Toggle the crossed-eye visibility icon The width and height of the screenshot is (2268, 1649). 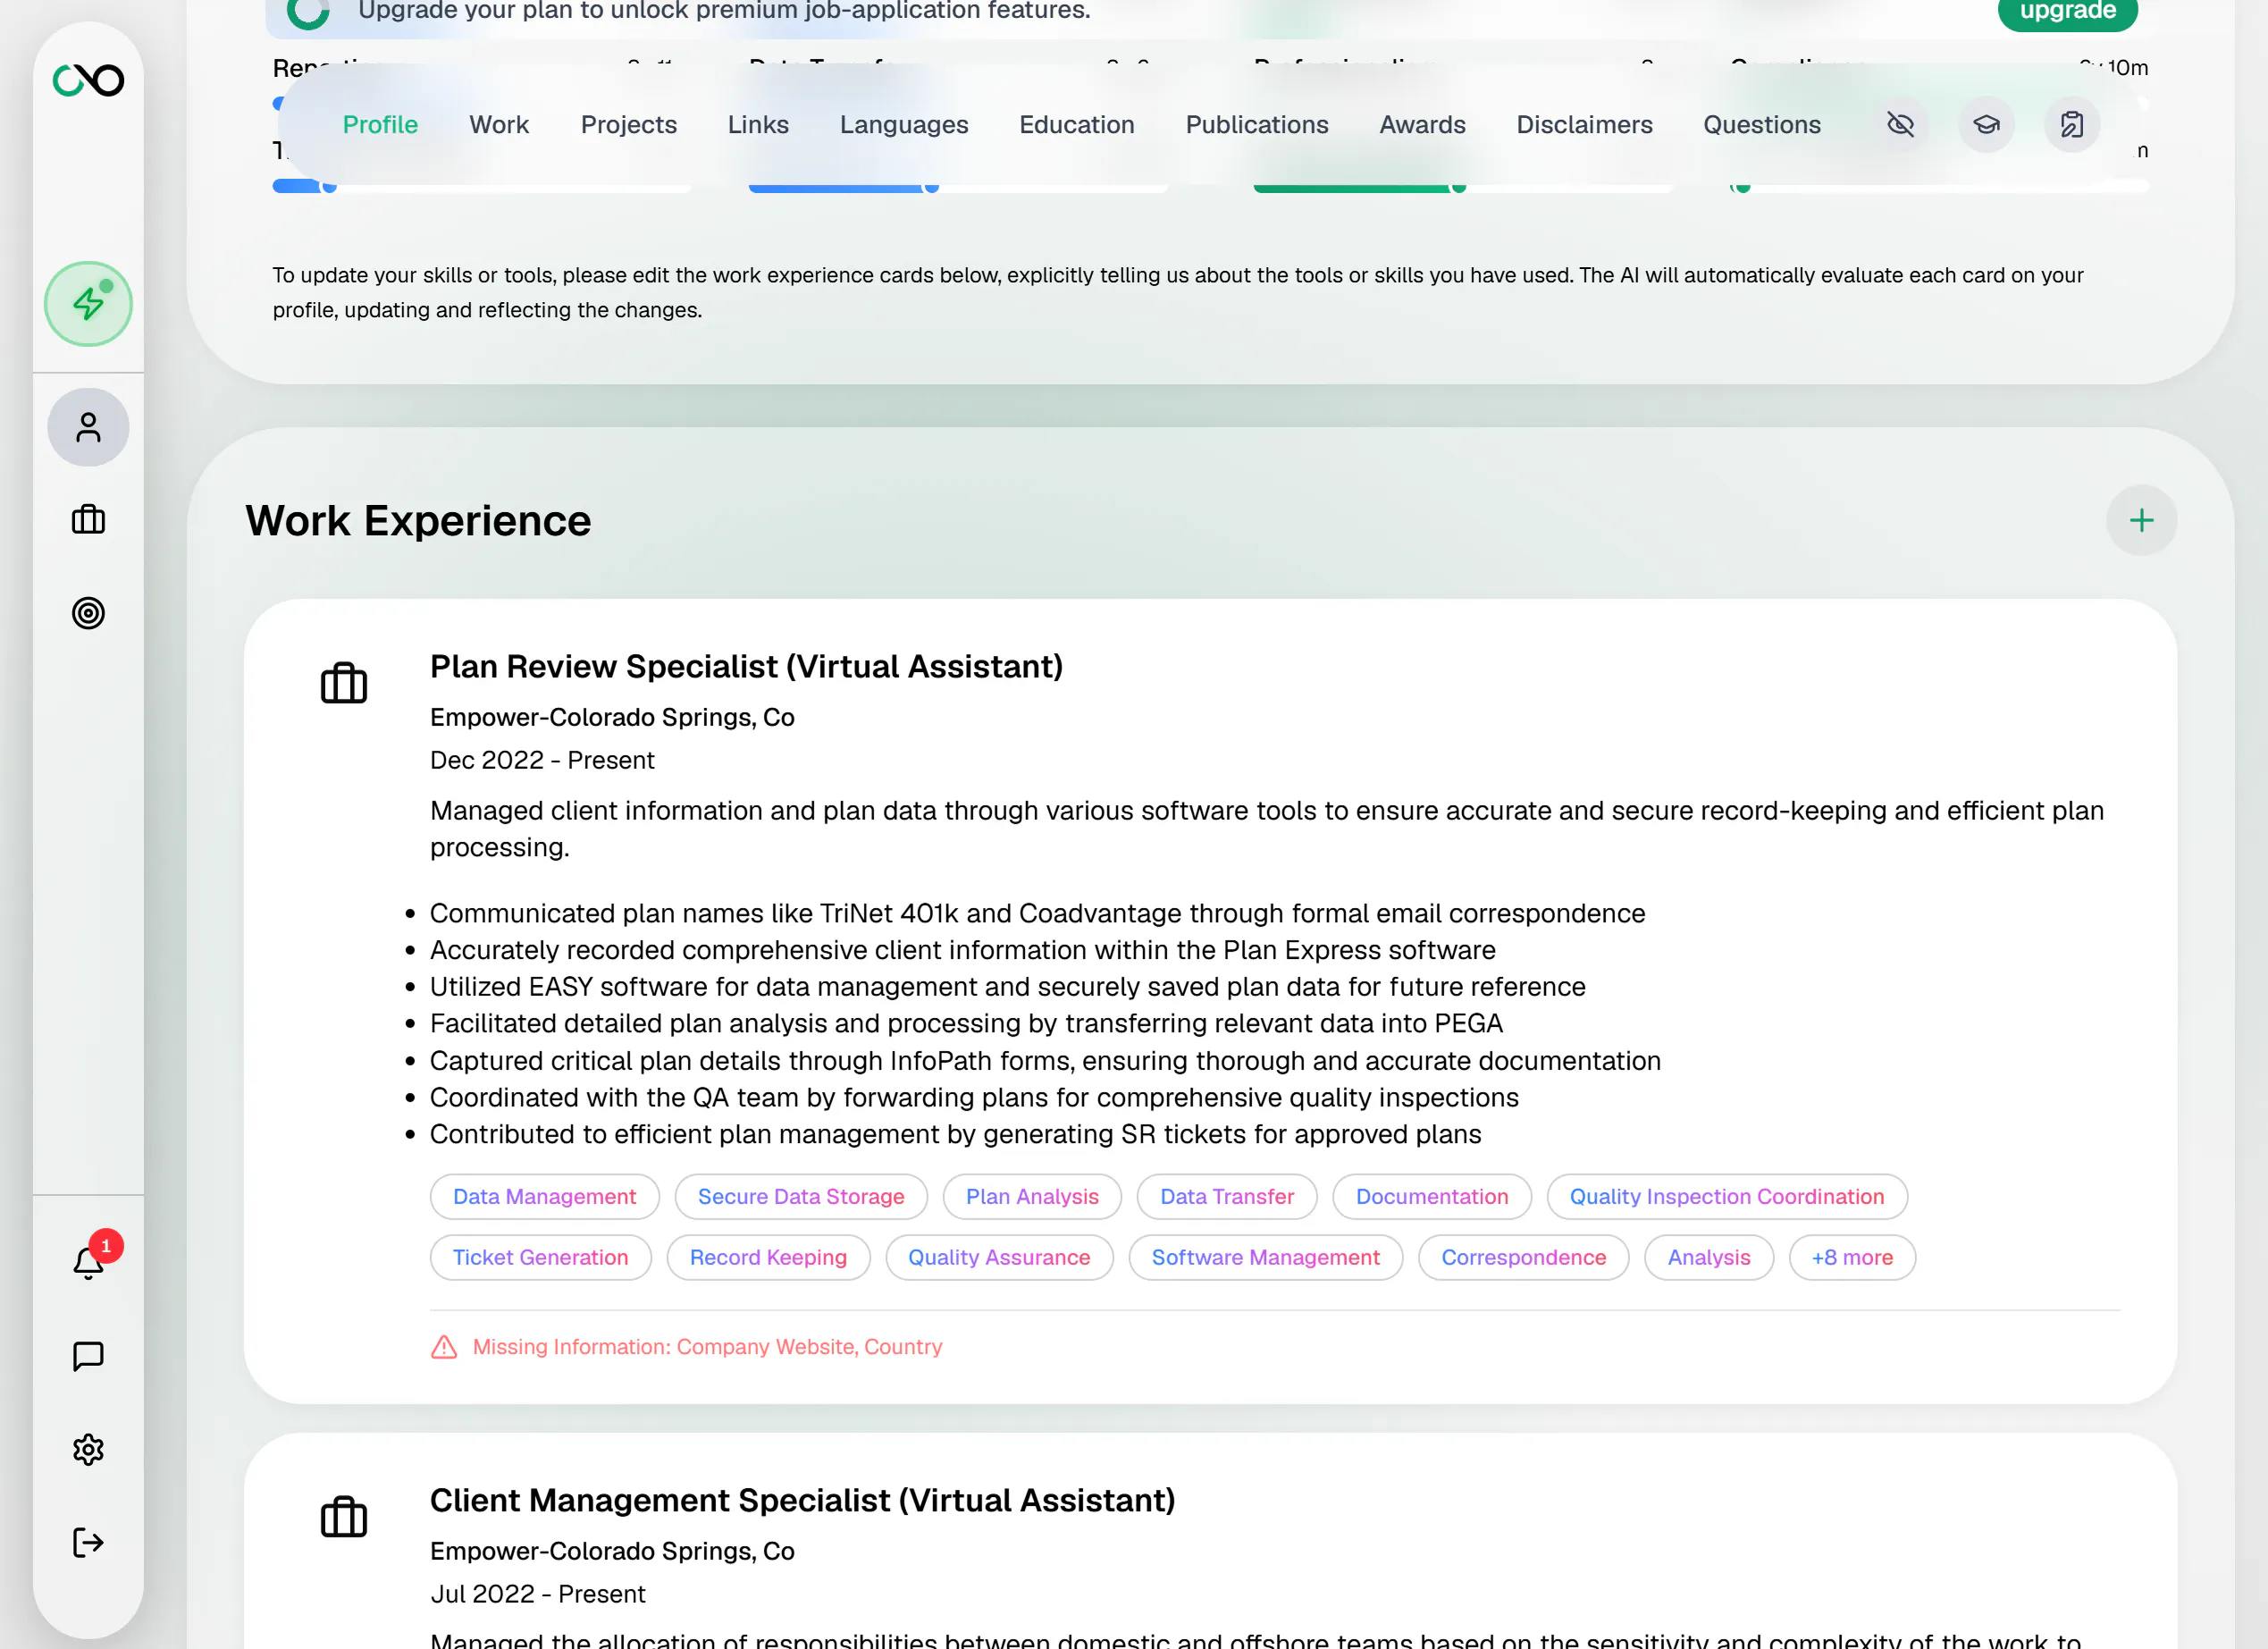click(x=1900, y=125)
